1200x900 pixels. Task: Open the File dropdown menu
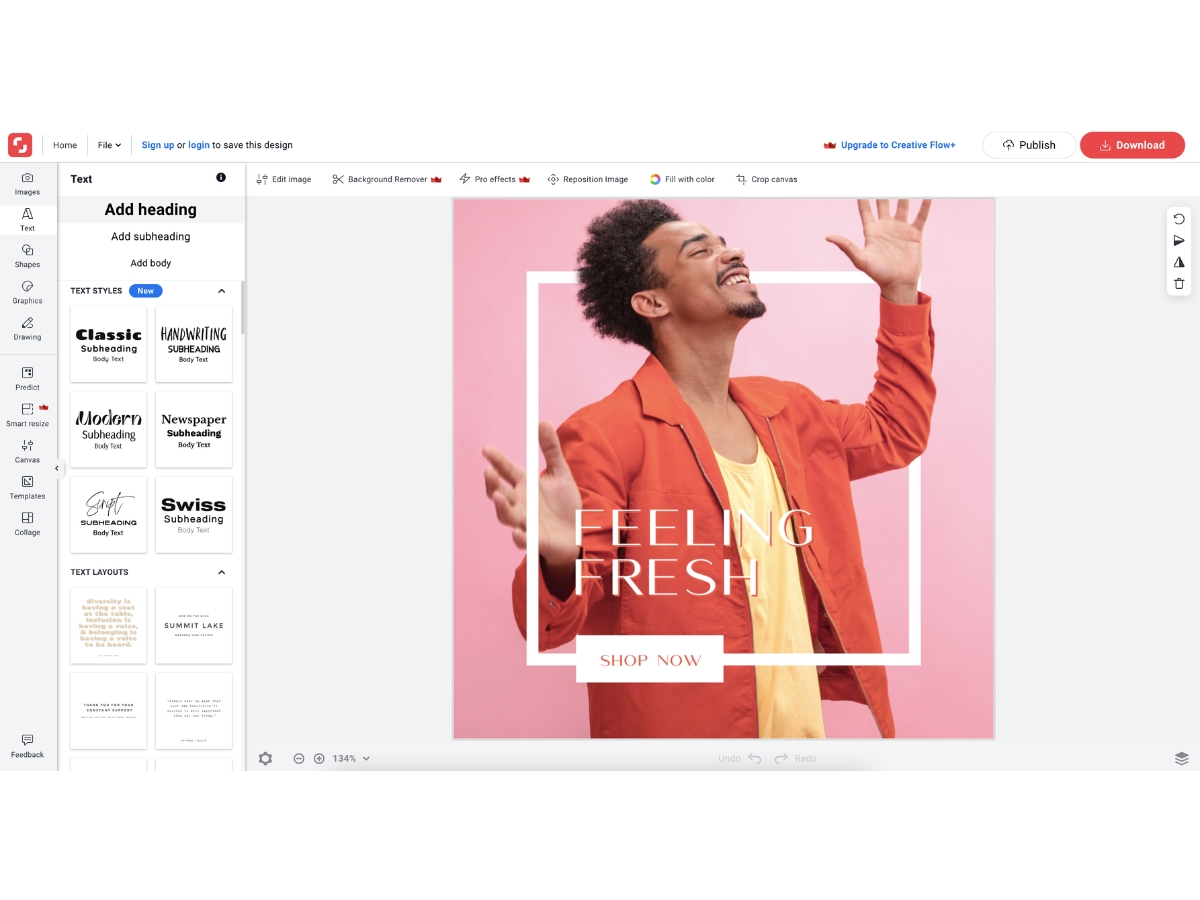pos(109,145)
